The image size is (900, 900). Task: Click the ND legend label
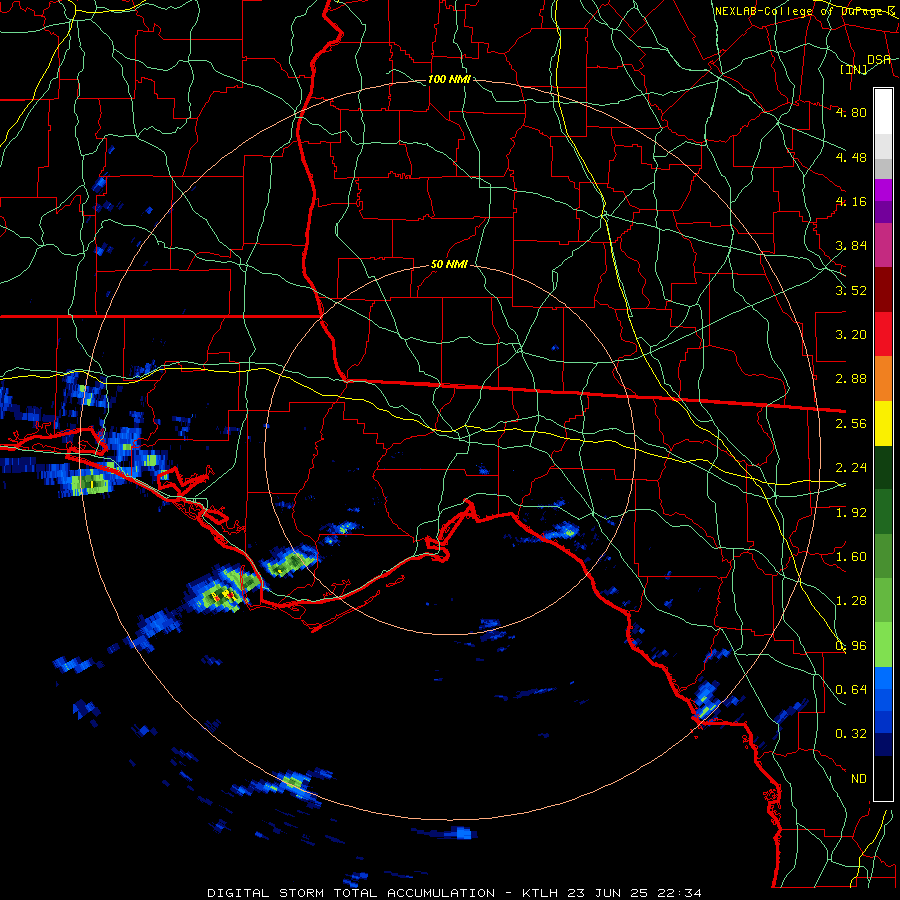[x=859, y=779]
